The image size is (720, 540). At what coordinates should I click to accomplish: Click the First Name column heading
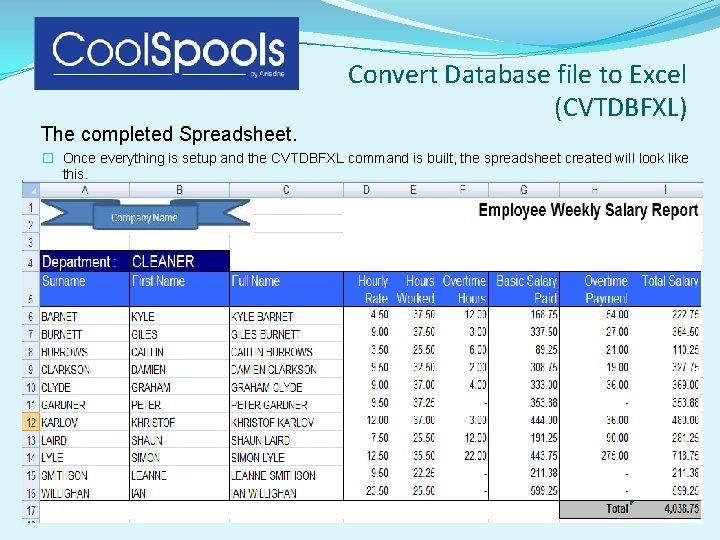click(180, 289)
